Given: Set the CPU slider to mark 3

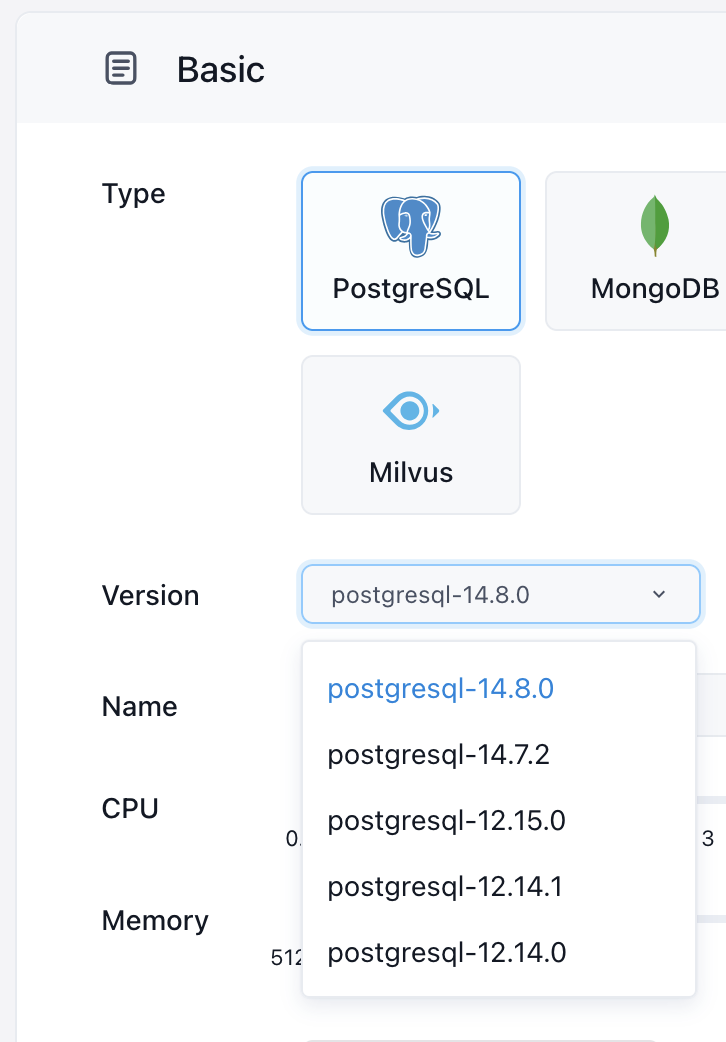Looking at the screenshot, I should click(708, 800).
